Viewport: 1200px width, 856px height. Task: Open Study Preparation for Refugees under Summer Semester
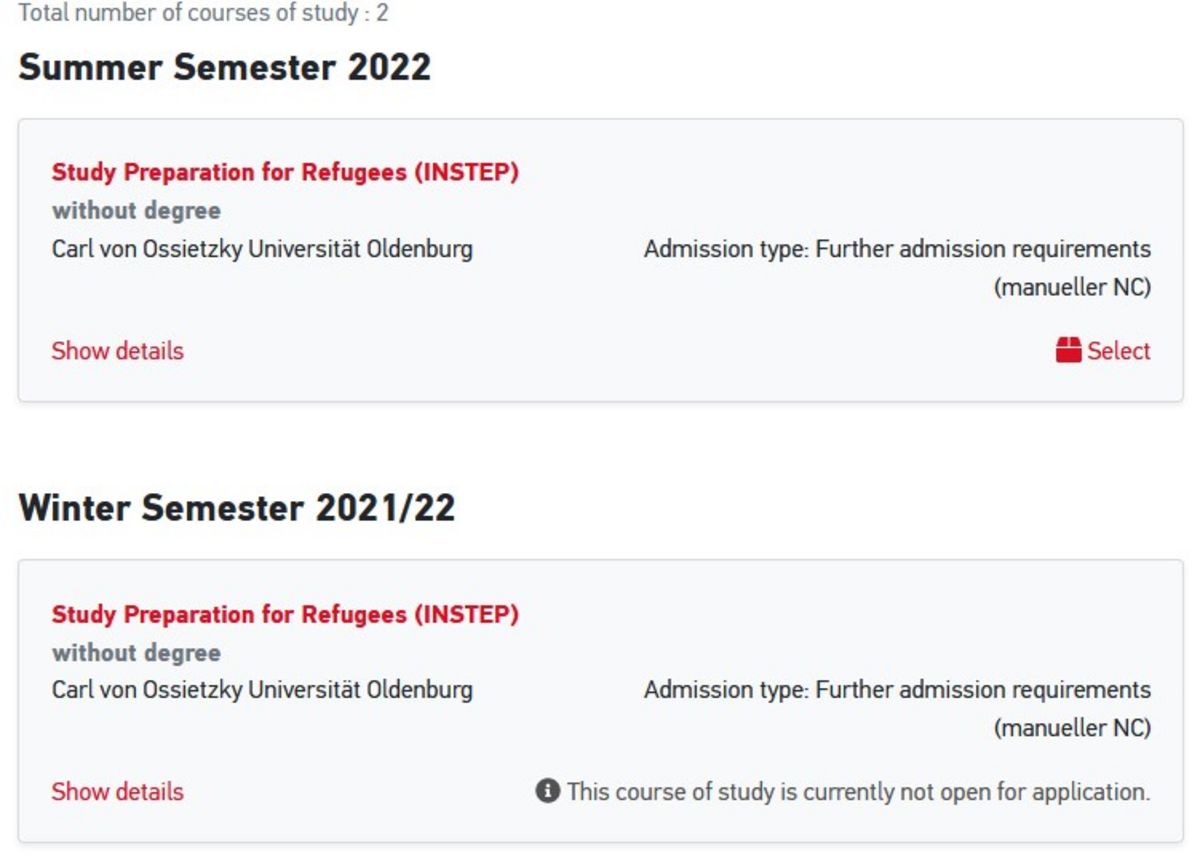click(x=286, y=172)
